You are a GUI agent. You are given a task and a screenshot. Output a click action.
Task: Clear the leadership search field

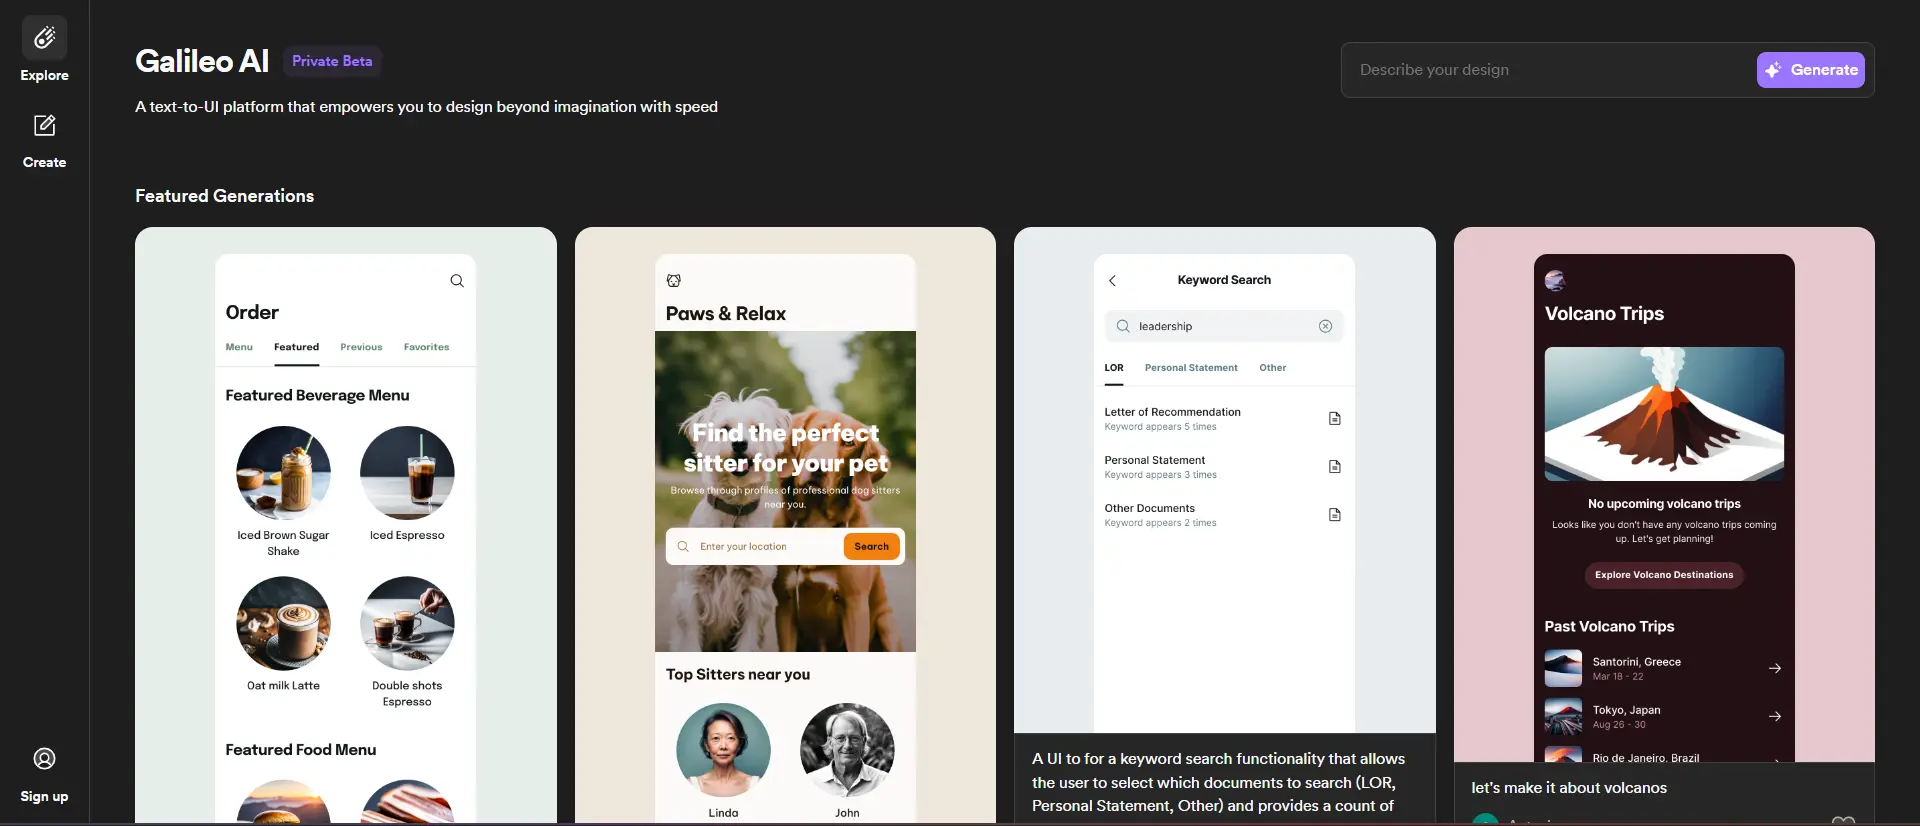[x=1325, y=326]
